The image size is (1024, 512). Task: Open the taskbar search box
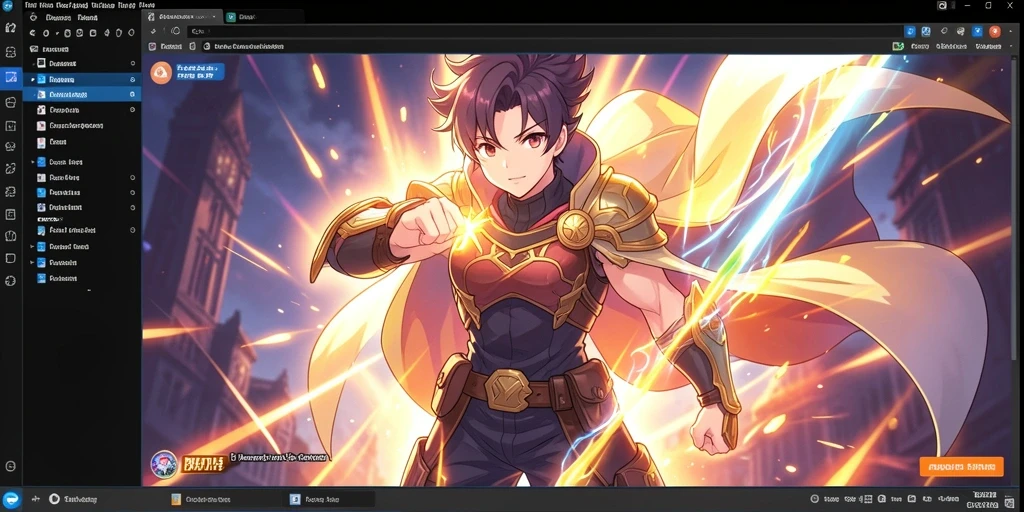(72, 499)
